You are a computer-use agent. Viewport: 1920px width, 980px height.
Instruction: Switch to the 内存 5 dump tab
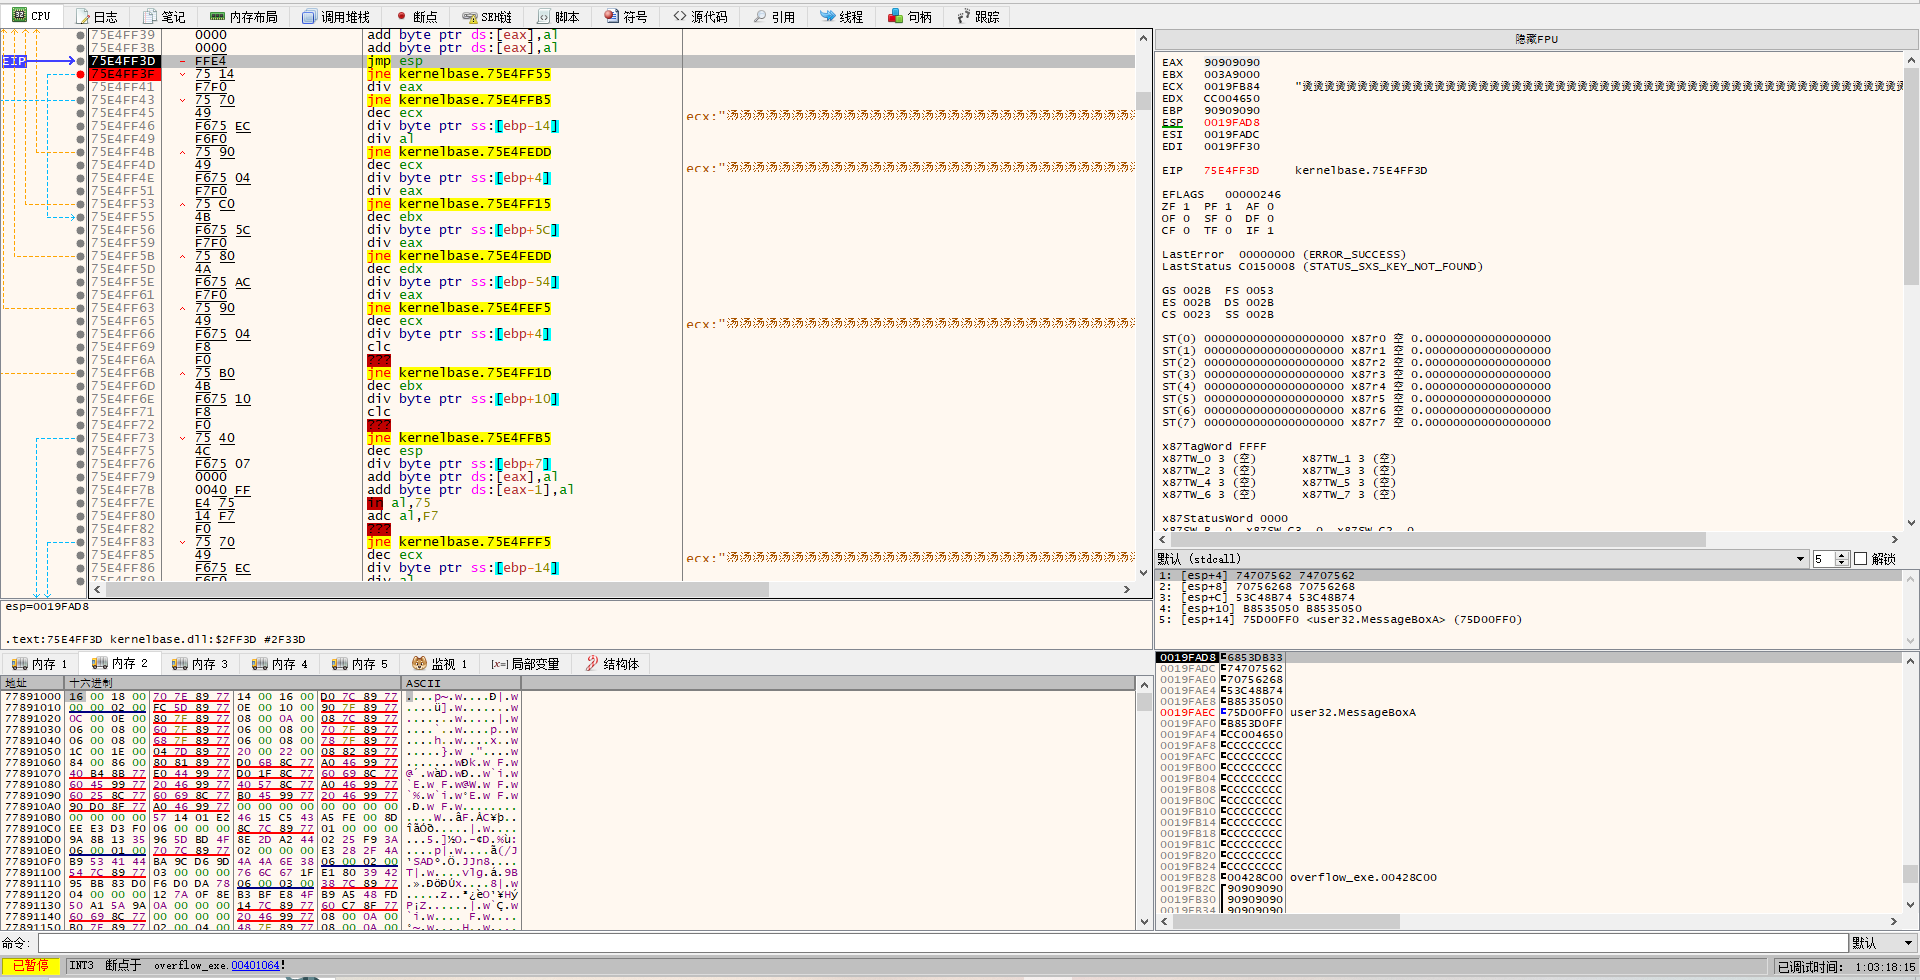[x=360, y=664]
